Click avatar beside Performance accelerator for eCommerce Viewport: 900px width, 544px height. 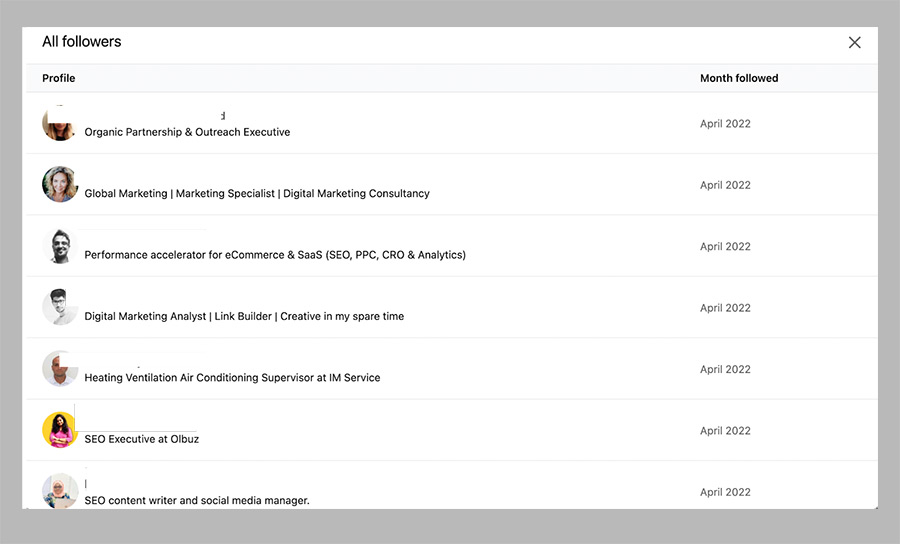pyautogui.click(x=60, y=246)
